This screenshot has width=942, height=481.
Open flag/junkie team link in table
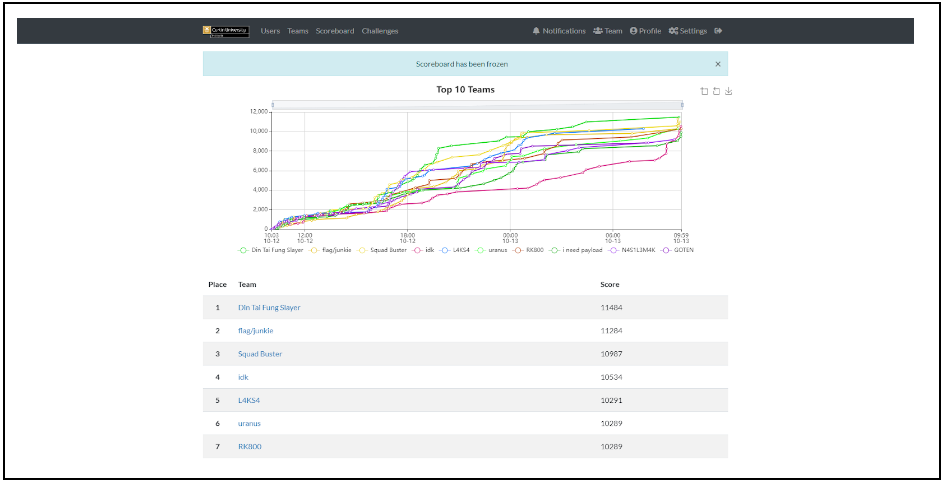click(x=255, y=331)
